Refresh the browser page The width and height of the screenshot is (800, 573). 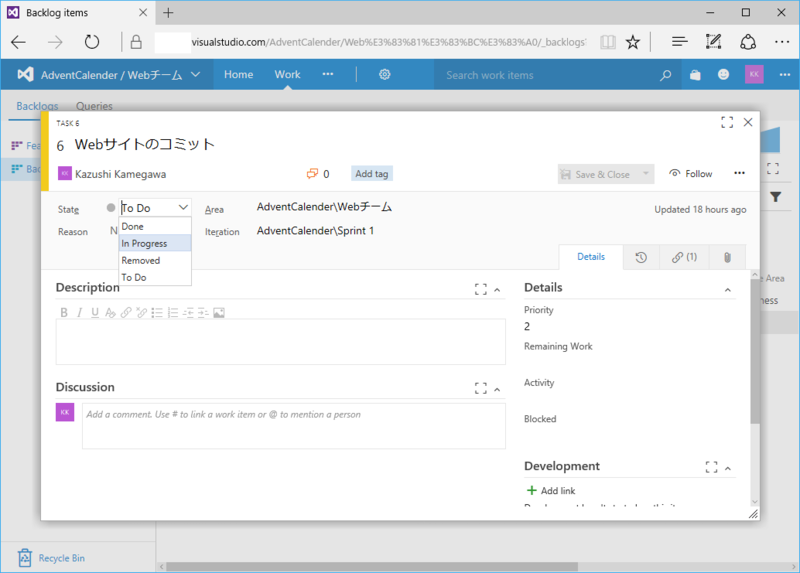coord(92,42)
